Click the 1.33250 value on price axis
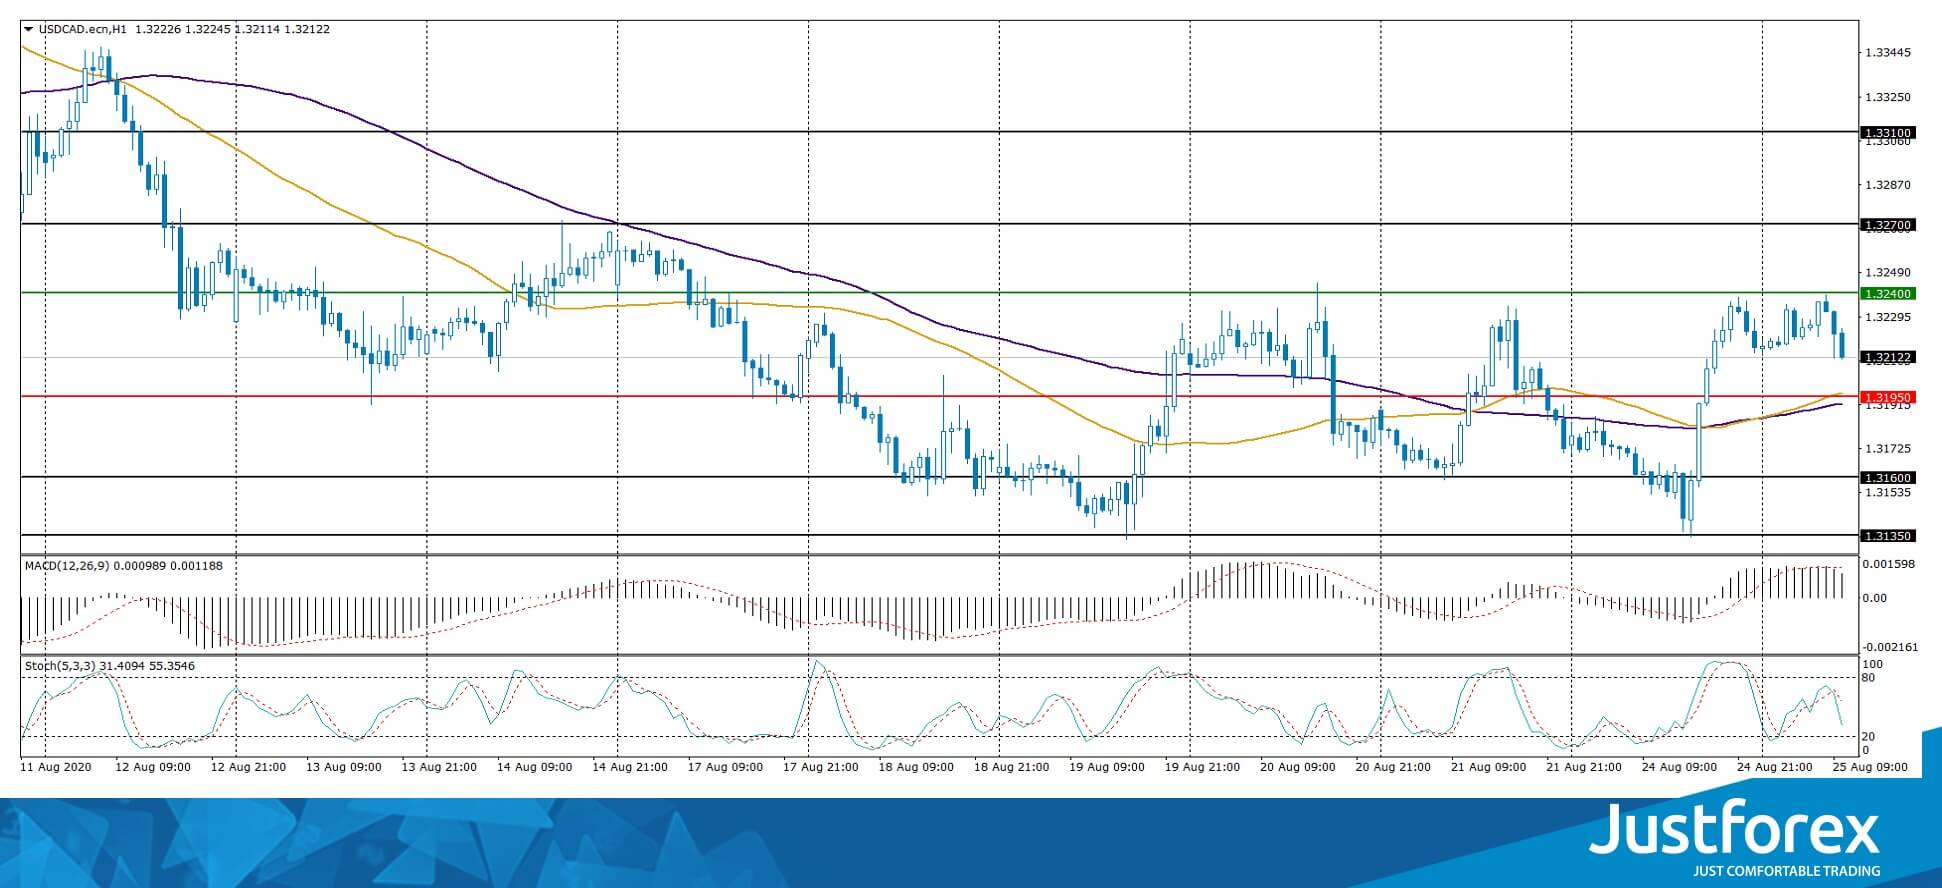Image resolution: width=1942 pixels, height=888 pixels. click(1889, 97)
